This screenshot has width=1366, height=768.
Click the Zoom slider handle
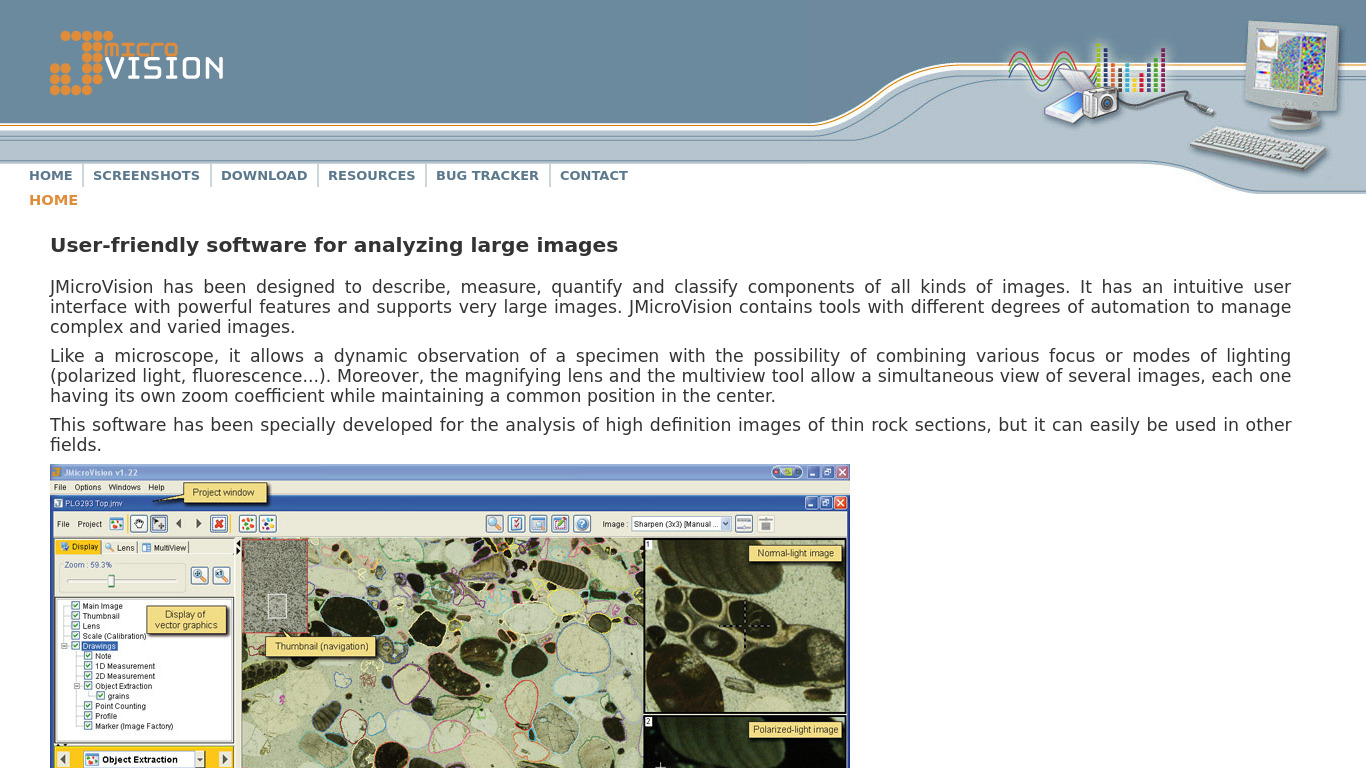point(111,580)
